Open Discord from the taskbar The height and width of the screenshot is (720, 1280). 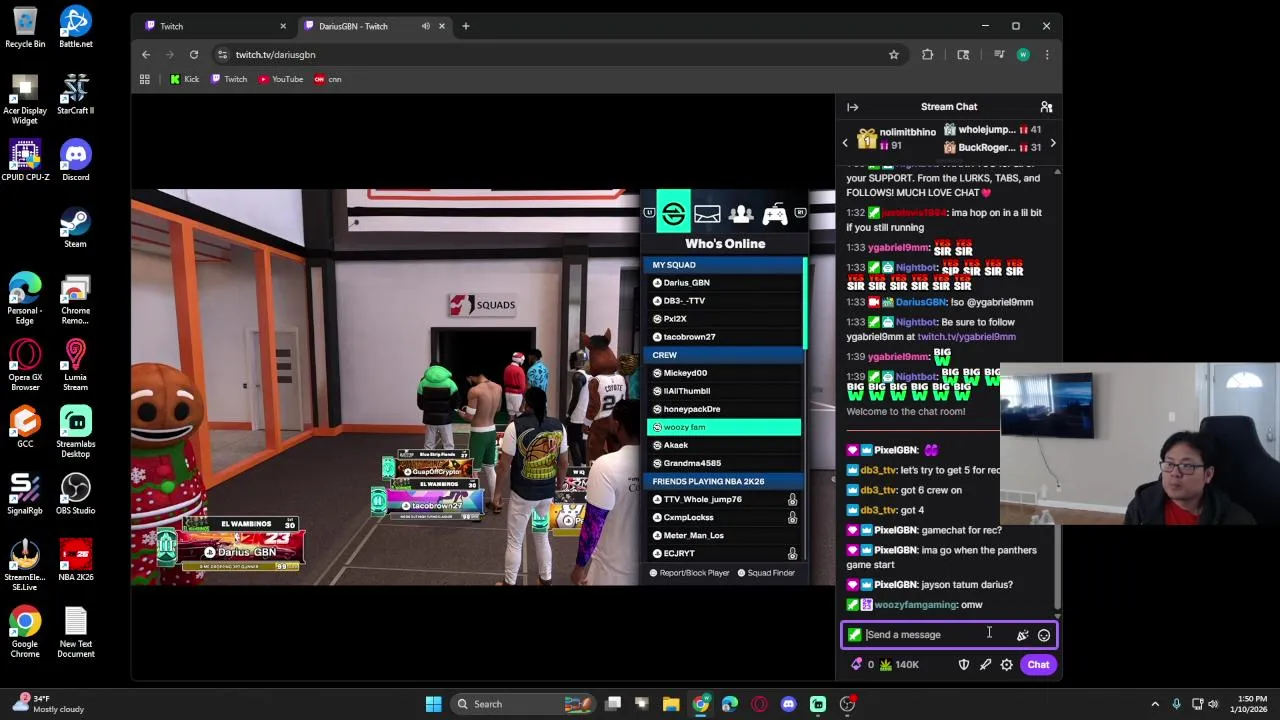(x=788, y=704)
